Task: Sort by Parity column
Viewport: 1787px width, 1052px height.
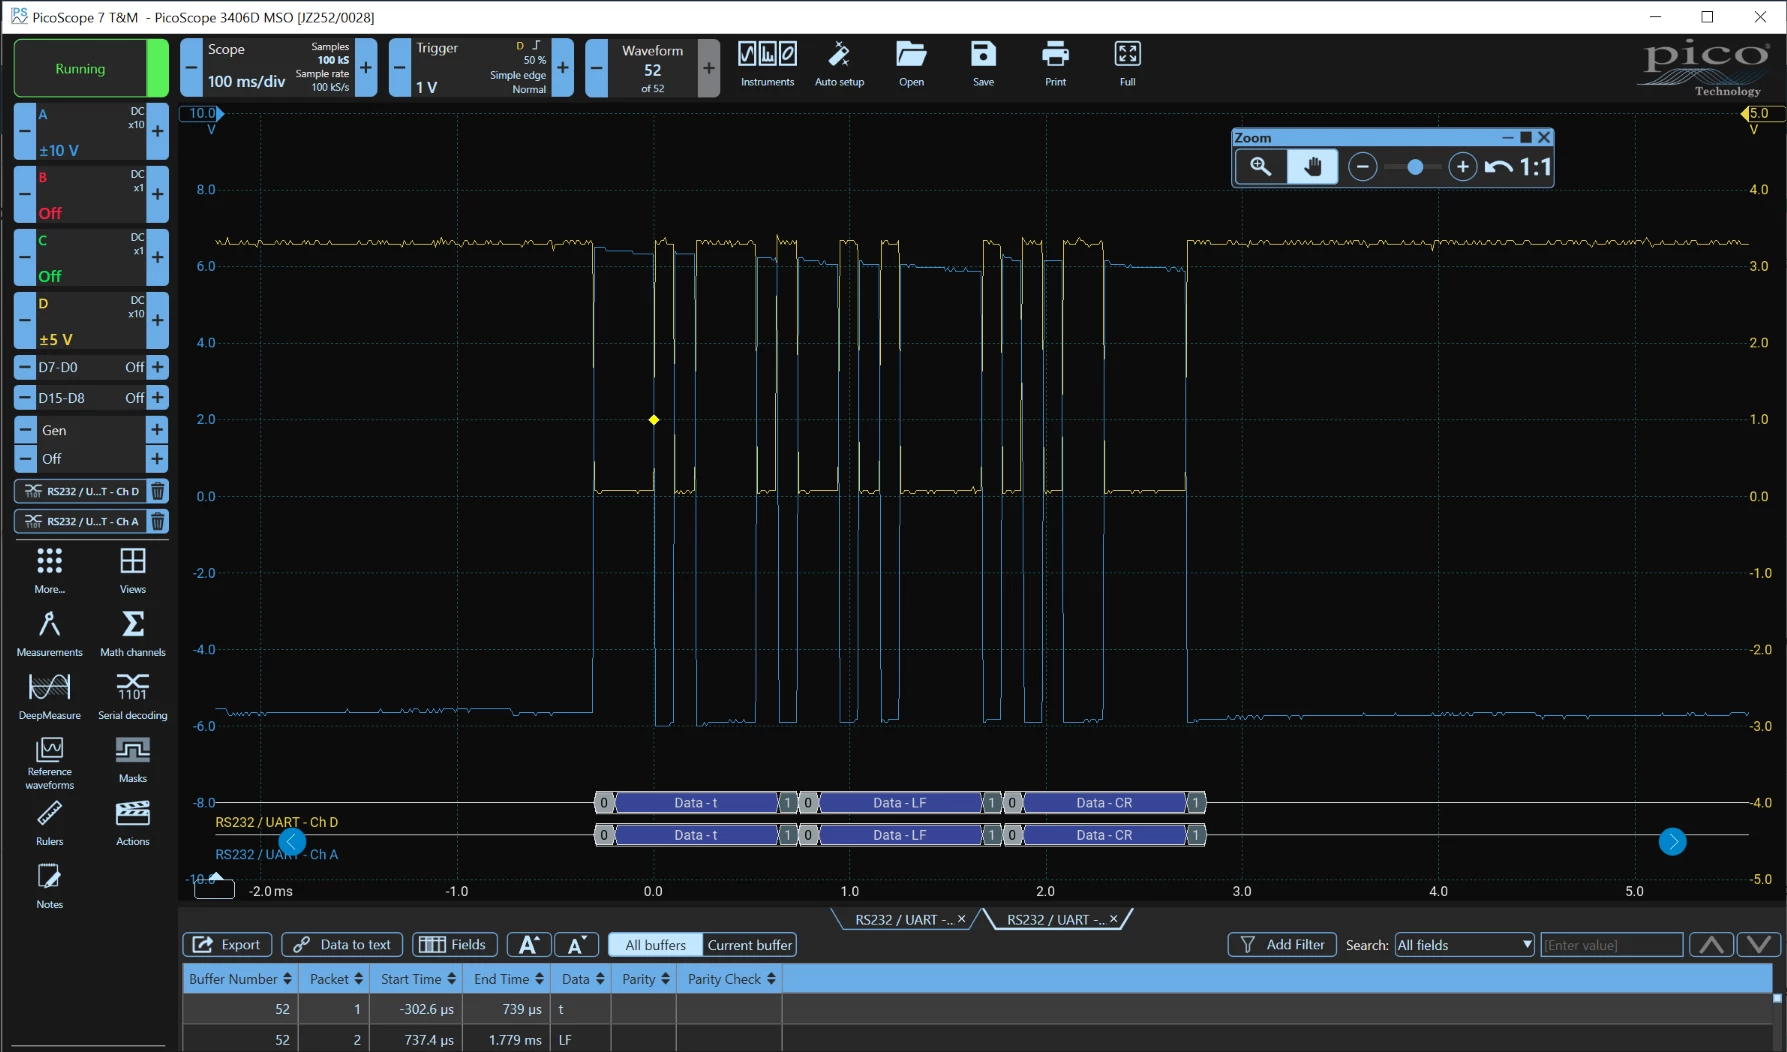Action: (645, 979)
